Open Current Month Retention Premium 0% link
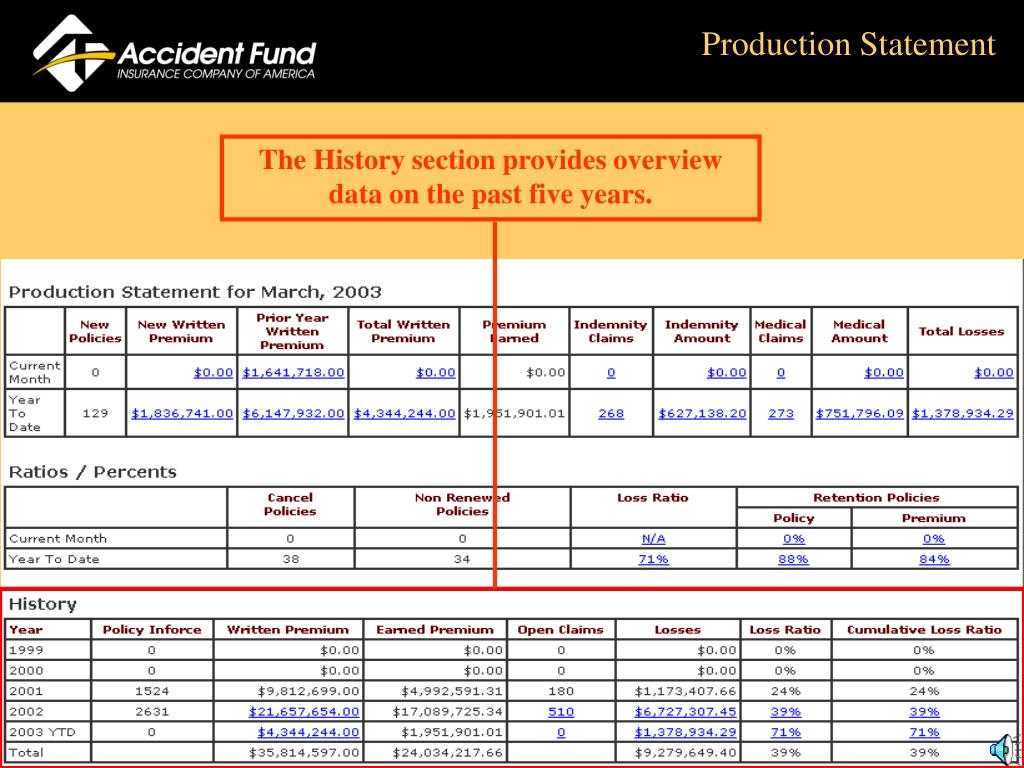 coord(934,539)
